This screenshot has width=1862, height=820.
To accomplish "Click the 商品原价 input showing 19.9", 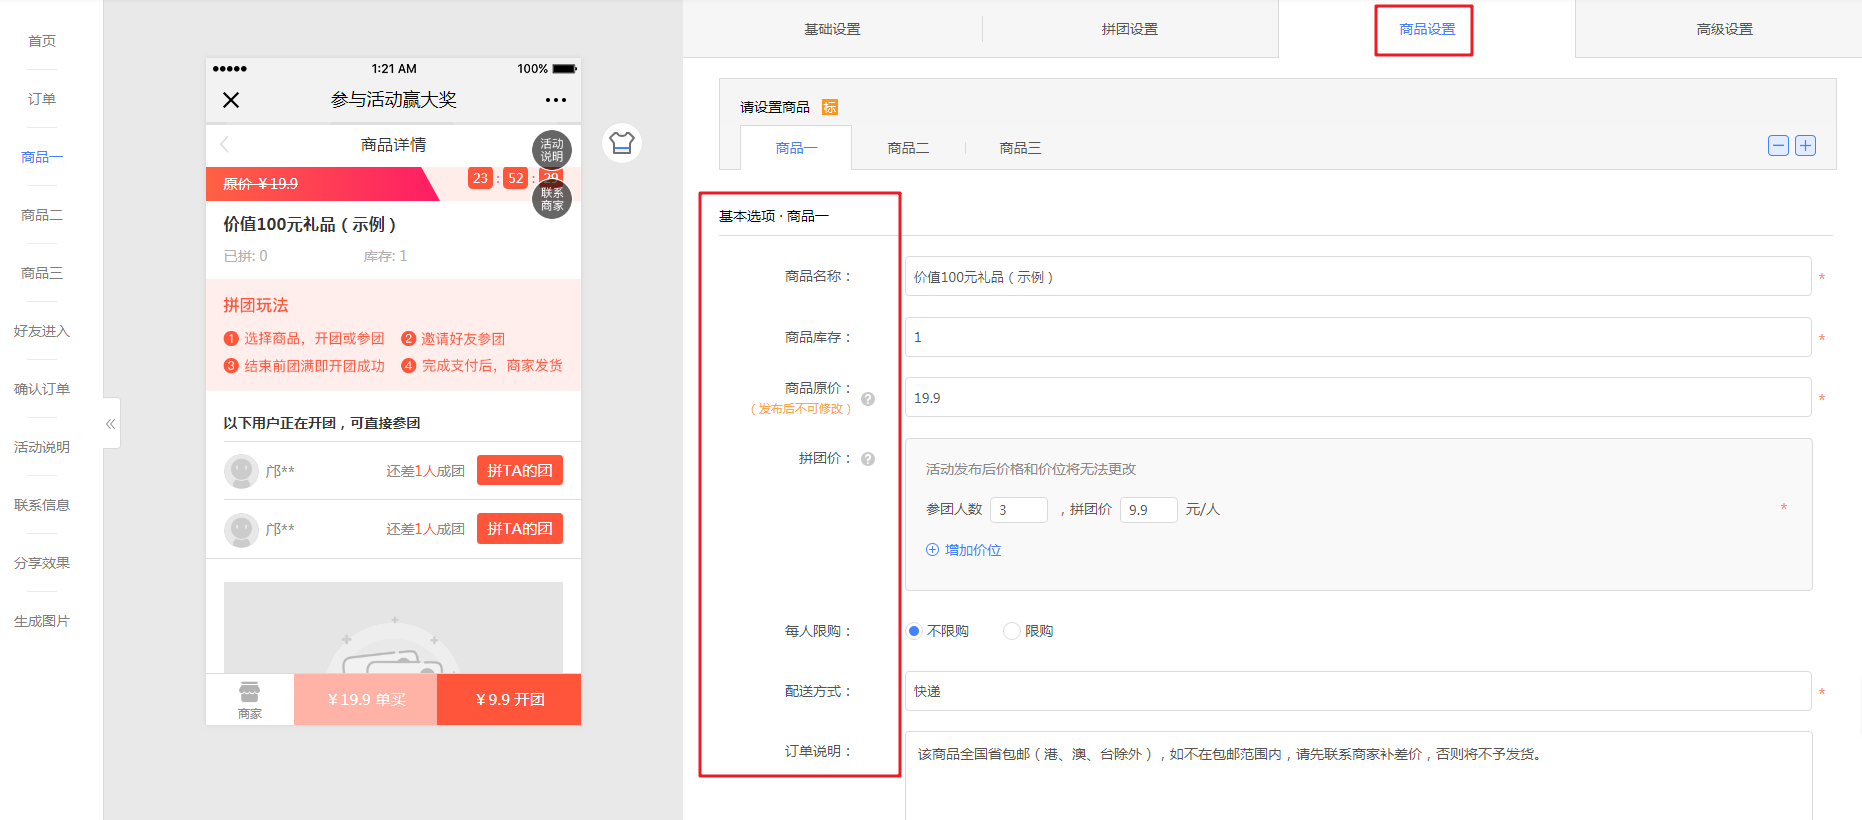I will 1358,398.
